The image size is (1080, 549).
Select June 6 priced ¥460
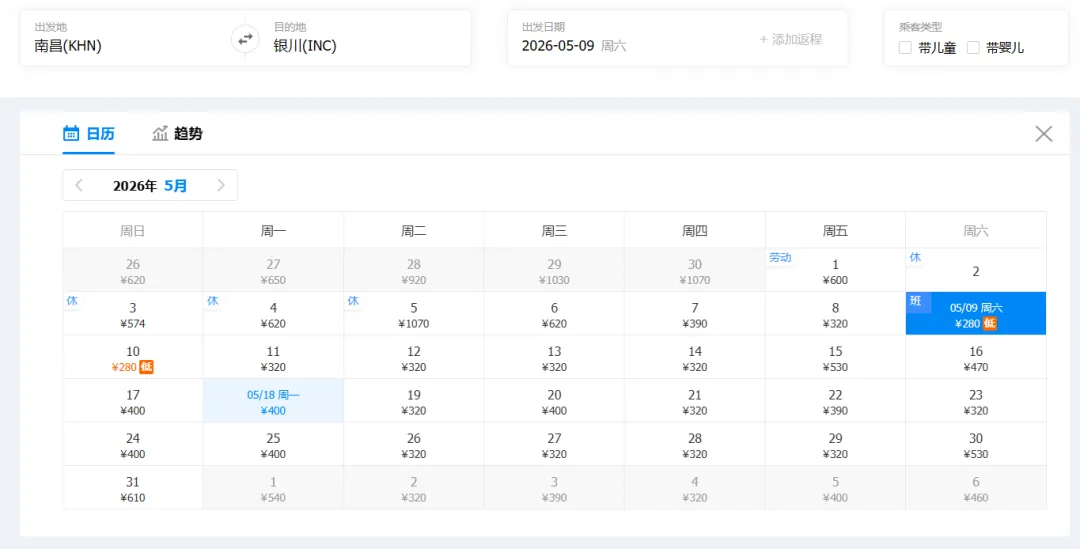point(975,487)
